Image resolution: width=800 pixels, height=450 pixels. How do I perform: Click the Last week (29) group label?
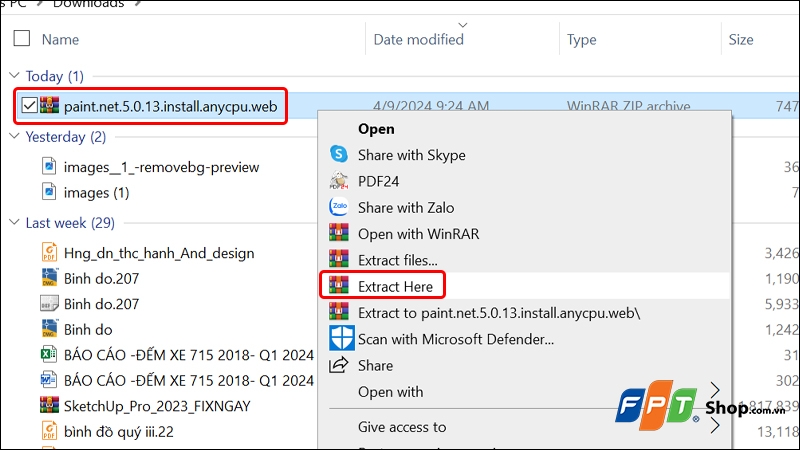(x=70, y=223)
